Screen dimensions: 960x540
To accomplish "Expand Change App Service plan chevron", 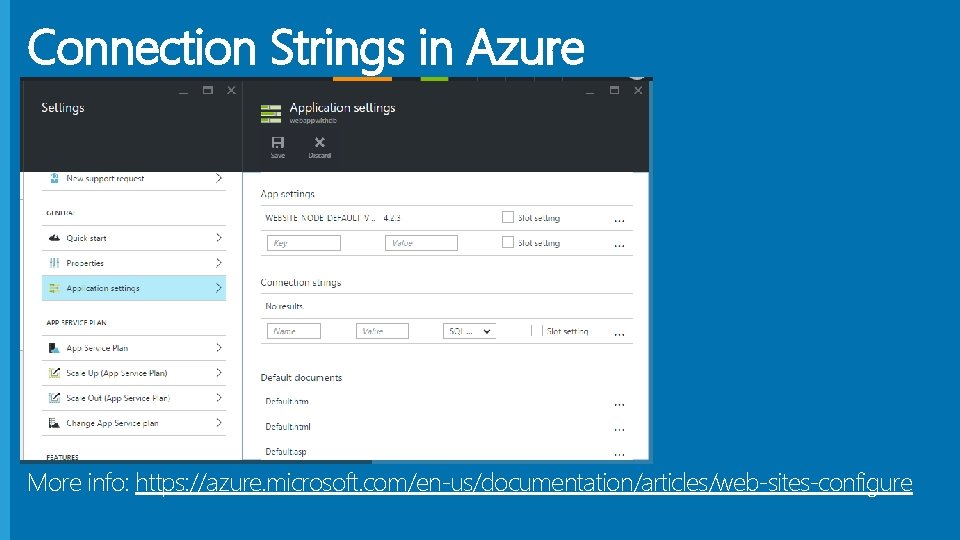I will [x=219, y=422].
